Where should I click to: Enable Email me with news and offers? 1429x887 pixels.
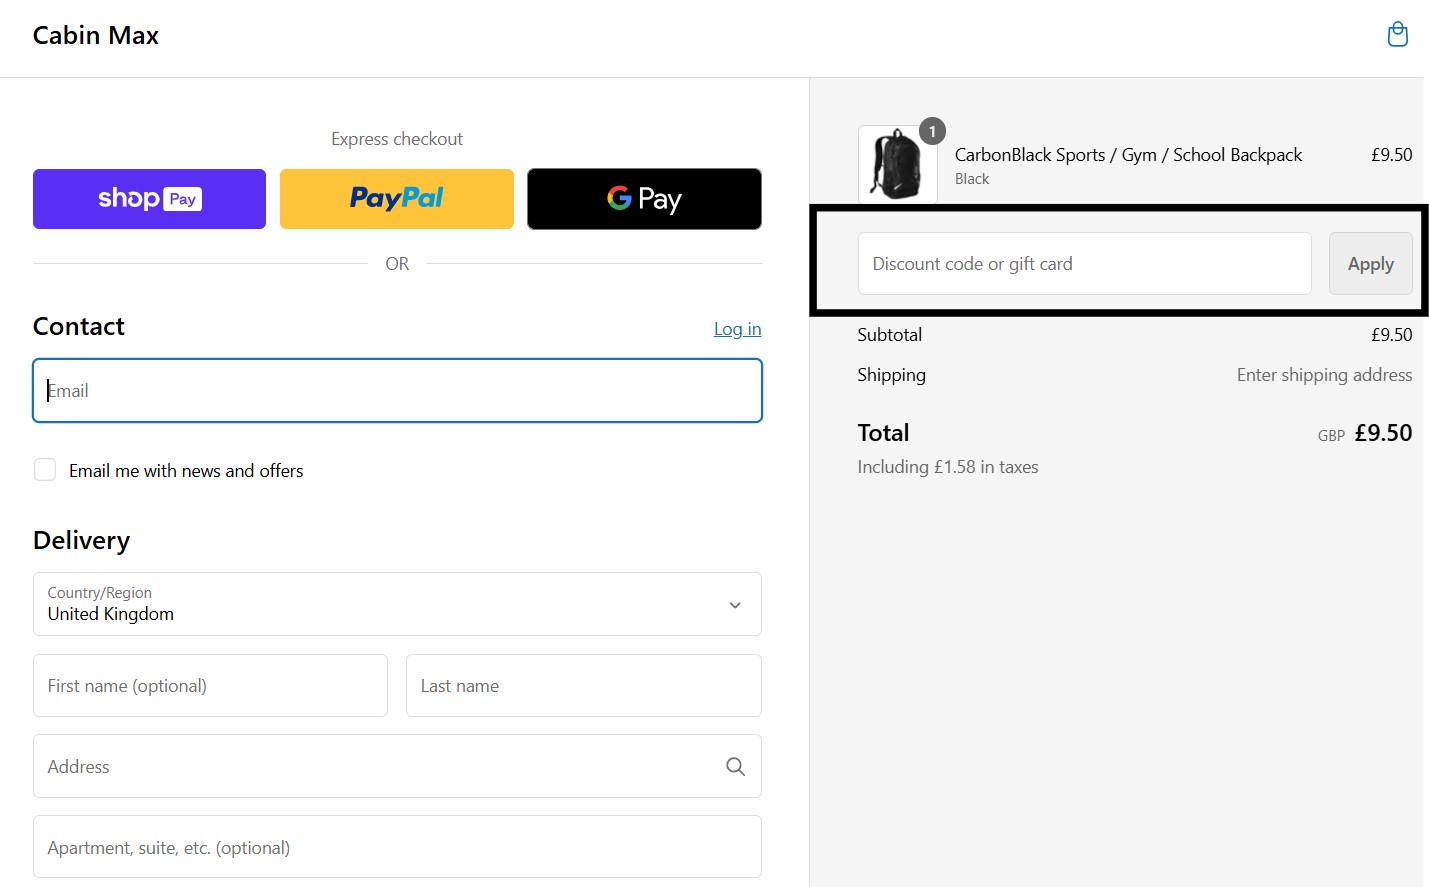point(45,470)
